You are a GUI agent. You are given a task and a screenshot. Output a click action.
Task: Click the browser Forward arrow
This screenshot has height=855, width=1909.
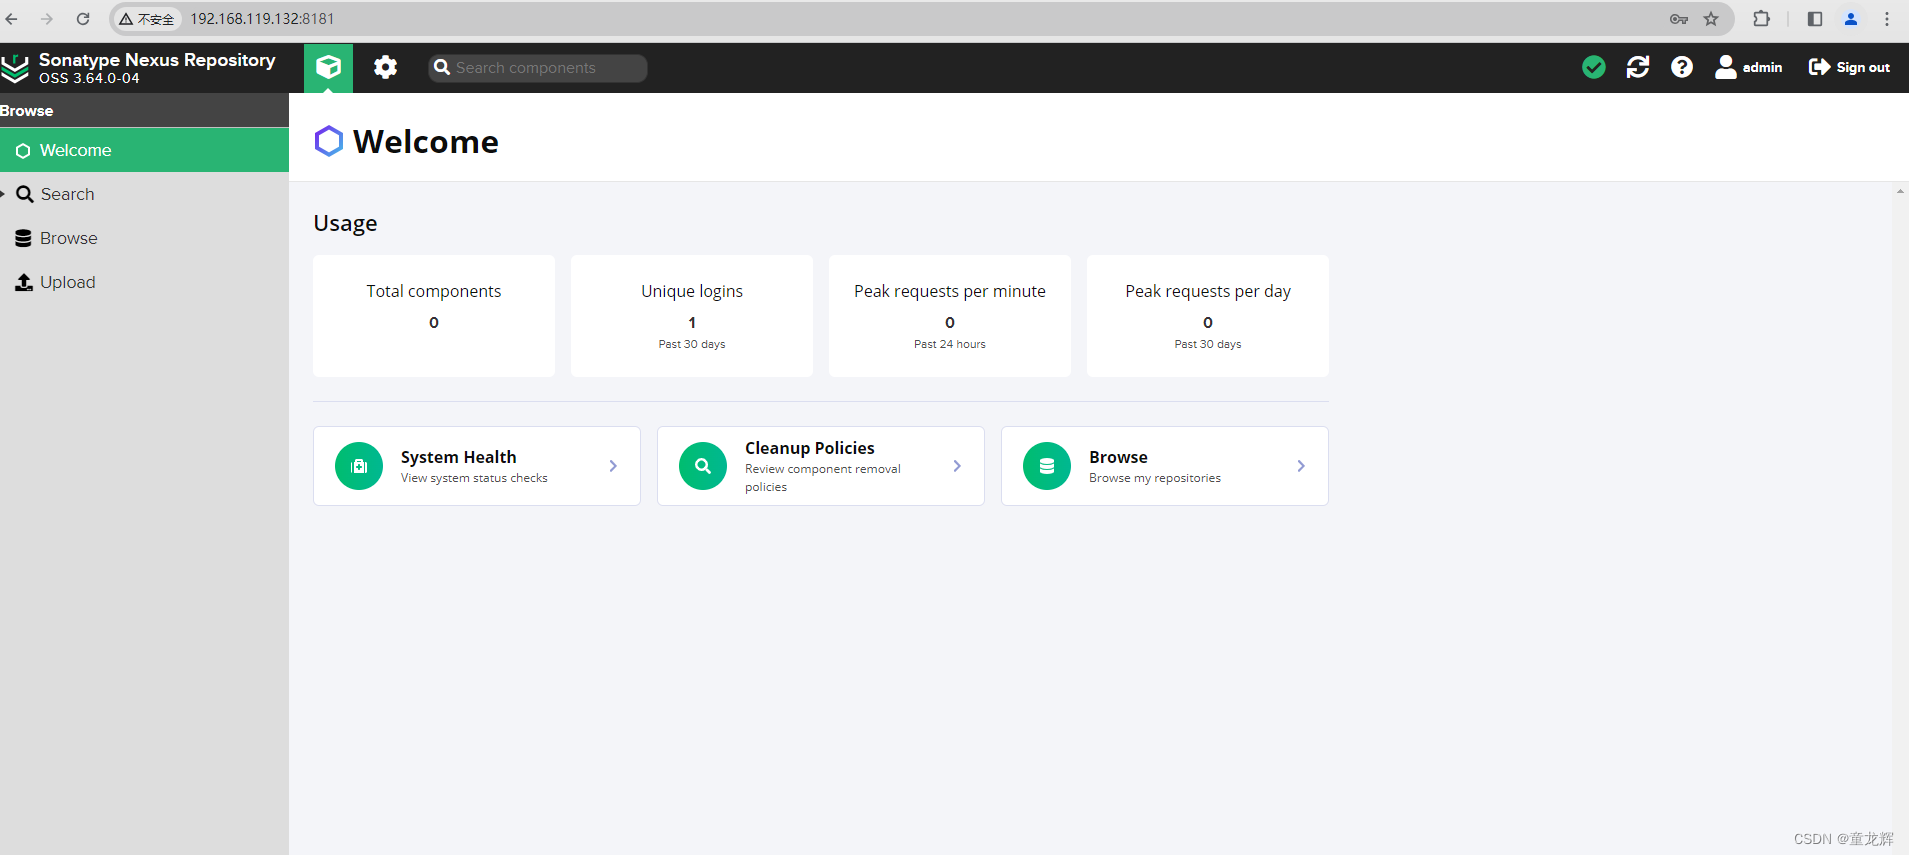pos(47,19)
